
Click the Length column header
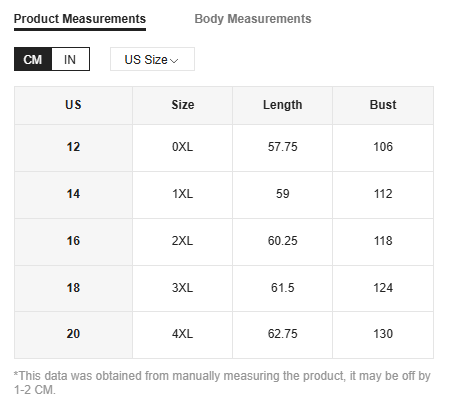coord(283,105)
